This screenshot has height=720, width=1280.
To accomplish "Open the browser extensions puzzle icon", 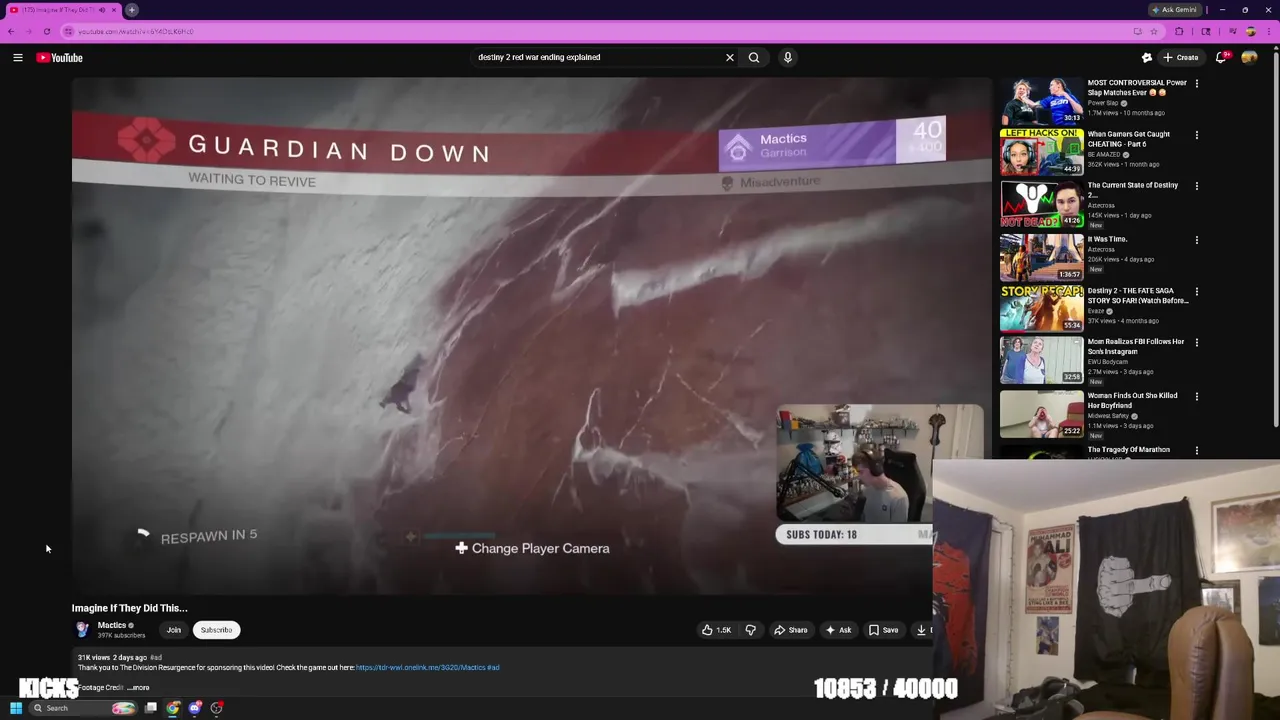I will [1179, 31].
